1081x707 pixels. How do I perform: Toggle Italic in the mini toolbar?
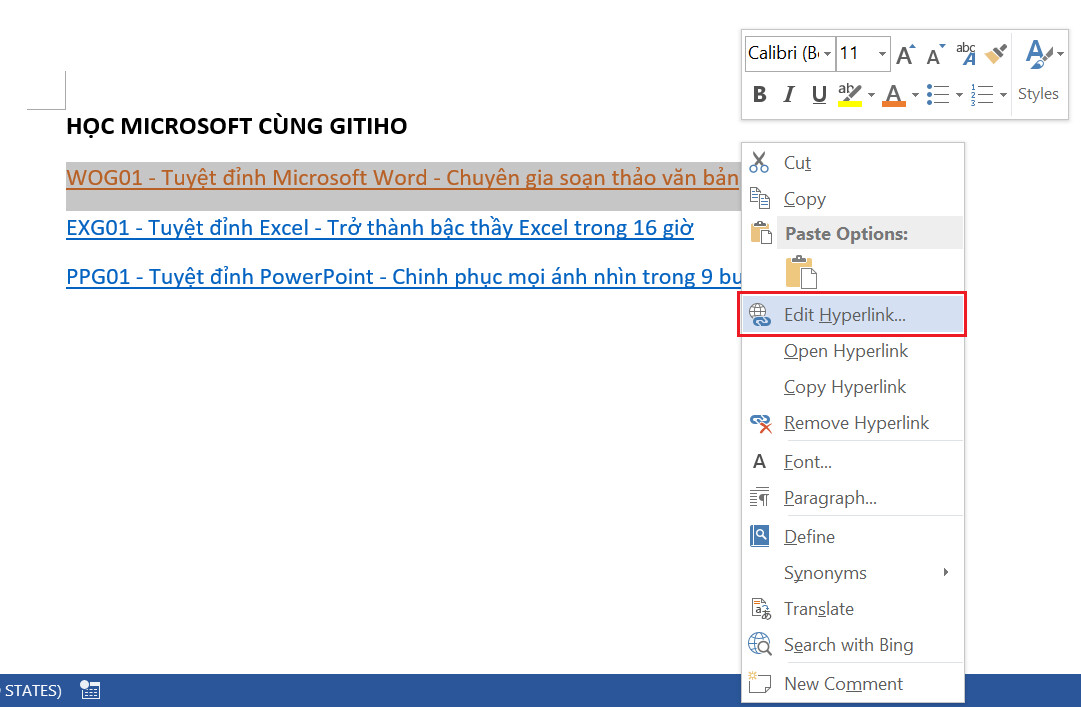[x=789, y=94]
